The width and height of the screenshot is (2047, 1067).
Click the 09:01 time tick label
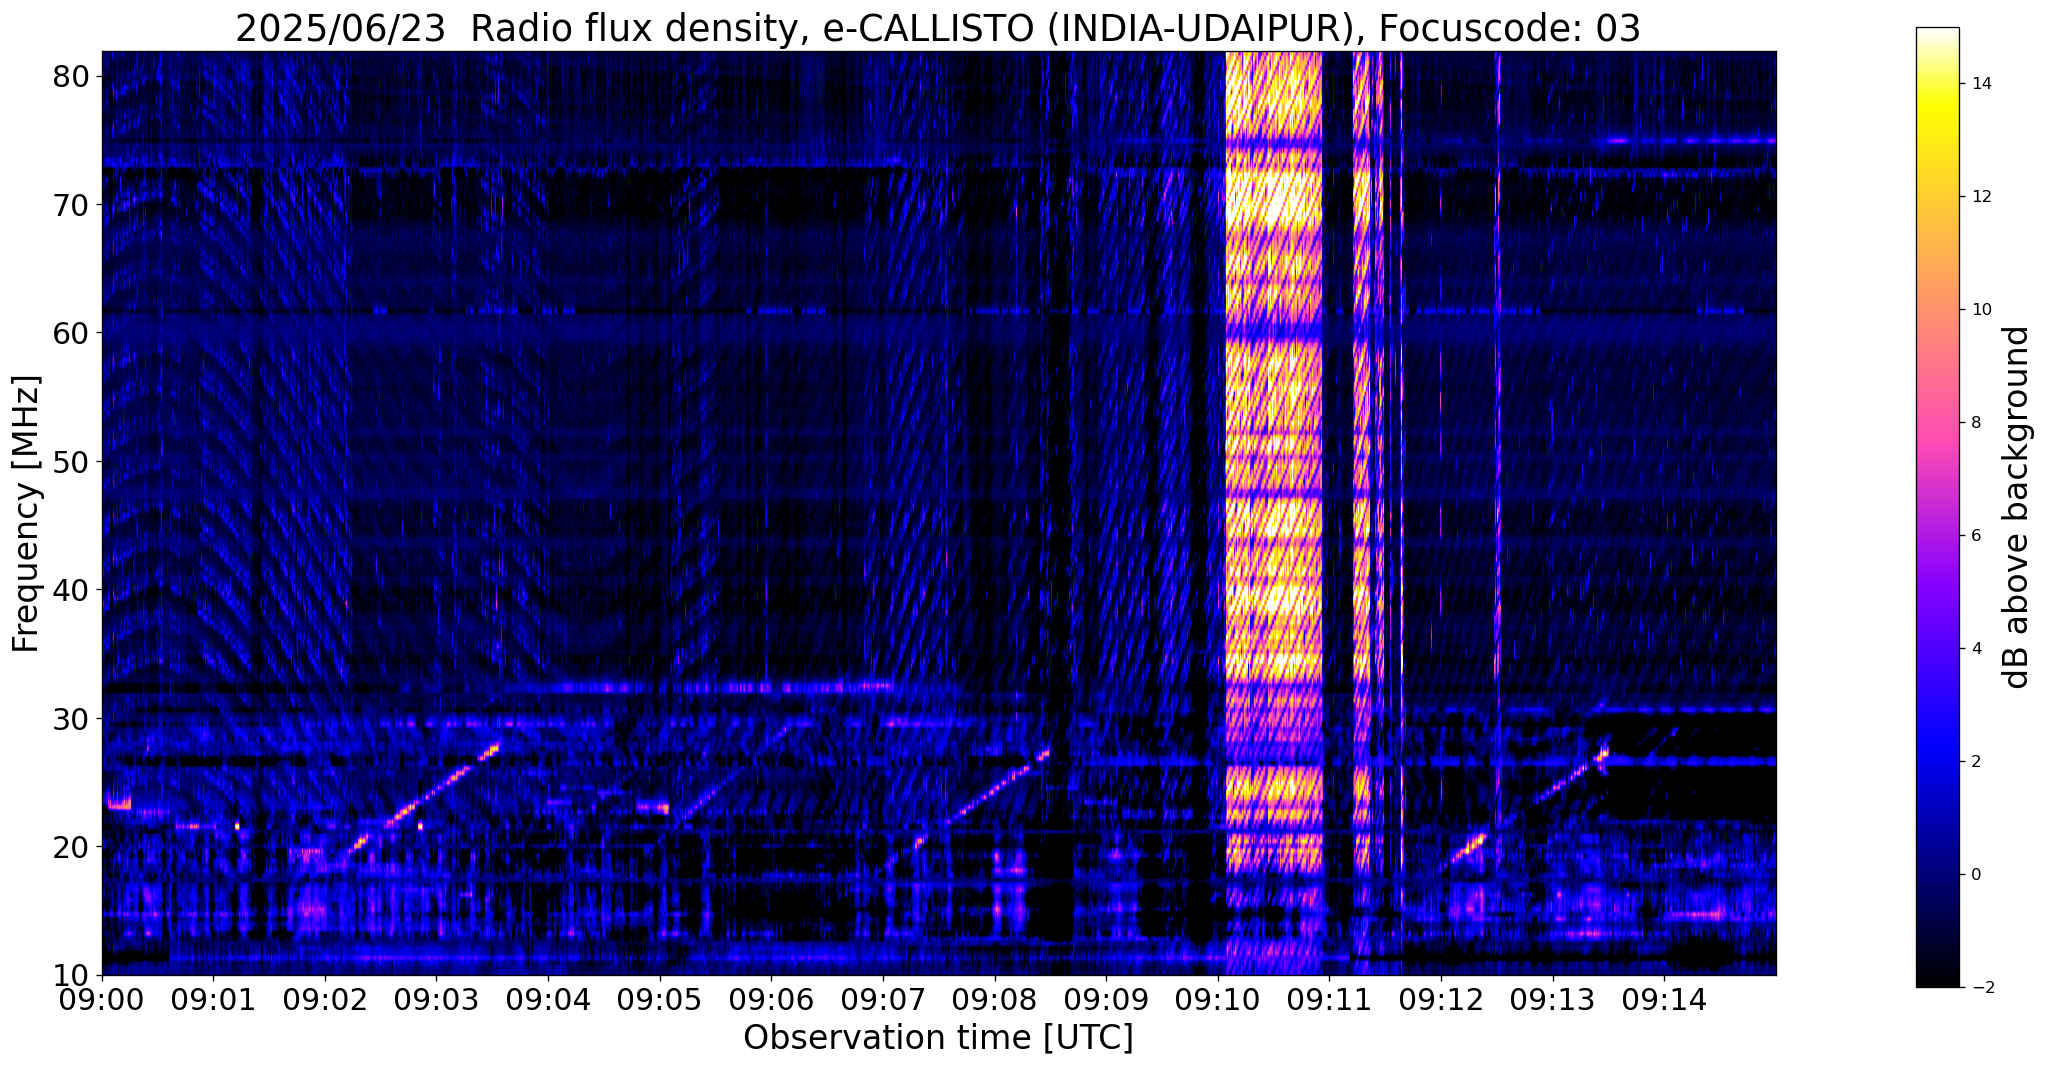[x=213, y=999]
